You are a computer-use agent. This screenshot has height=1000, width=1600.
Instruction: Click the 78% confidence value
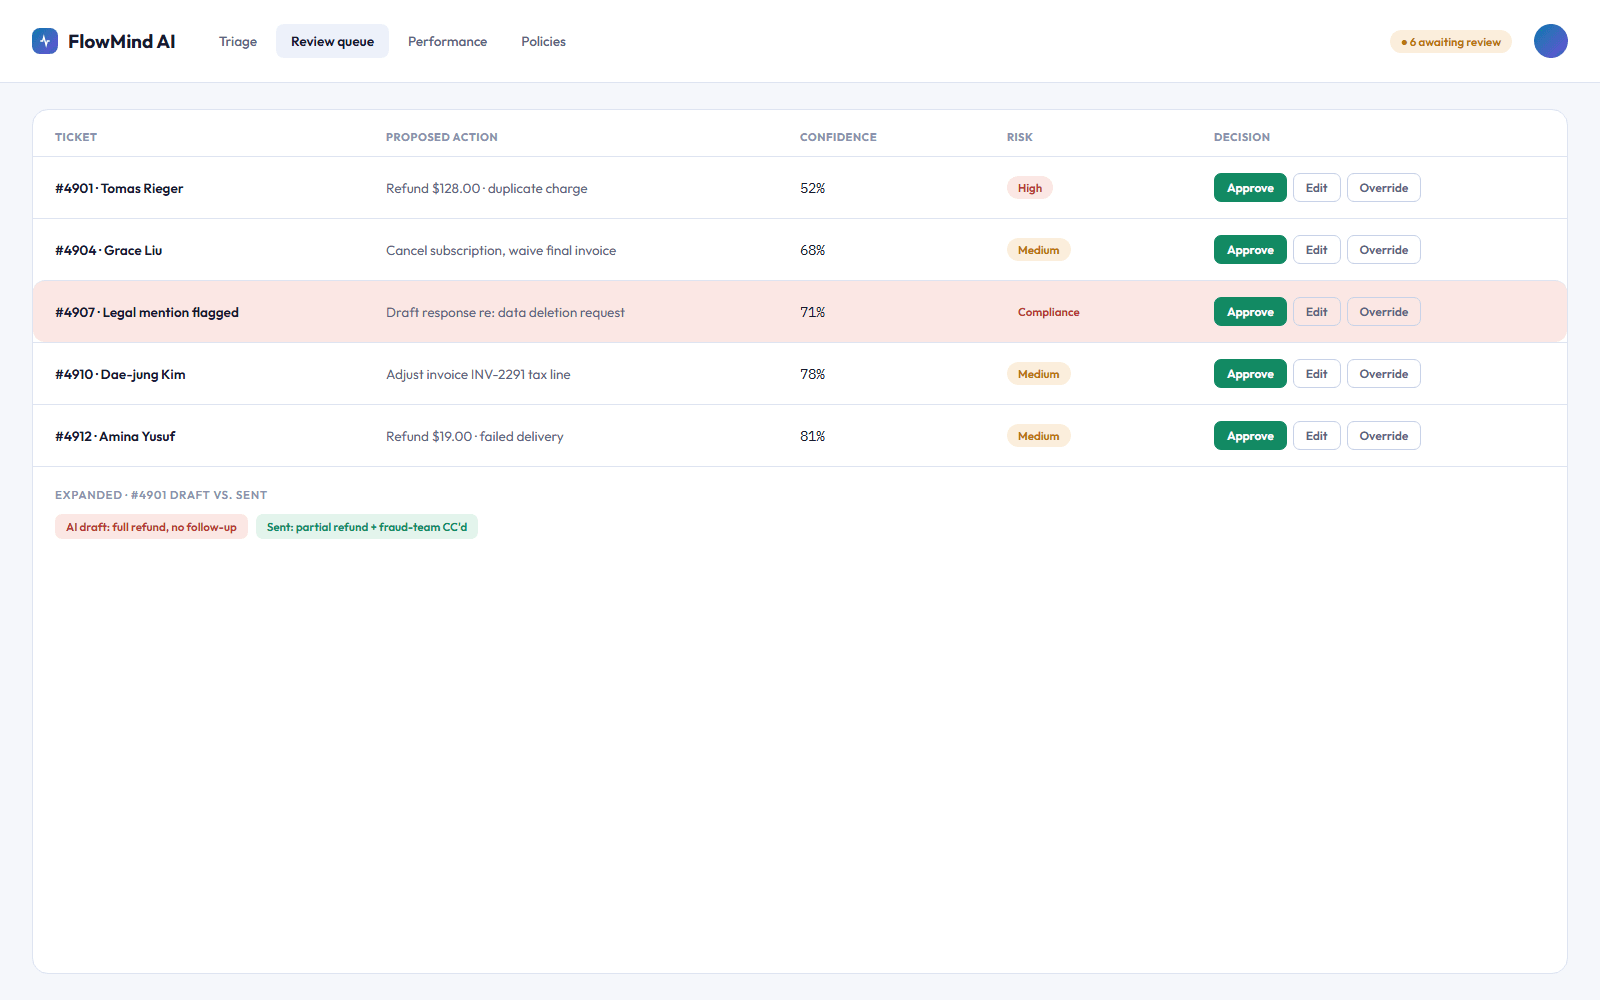pyautogui.click(x=812, y=374)
